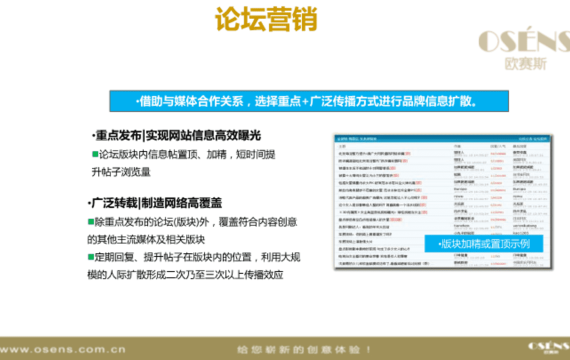This screenshot has width=570, height=360.
Task: Open the forum screenshot thumbnail
Action: pyautogui.click(x=443, y=202)
